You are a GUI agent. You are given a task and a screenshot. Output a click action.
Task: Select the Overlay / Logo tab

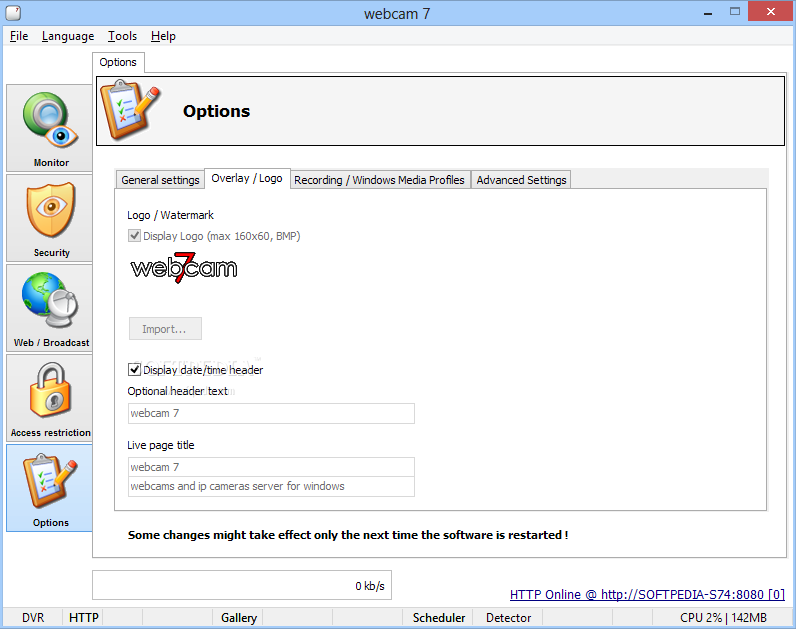(247, 178)
